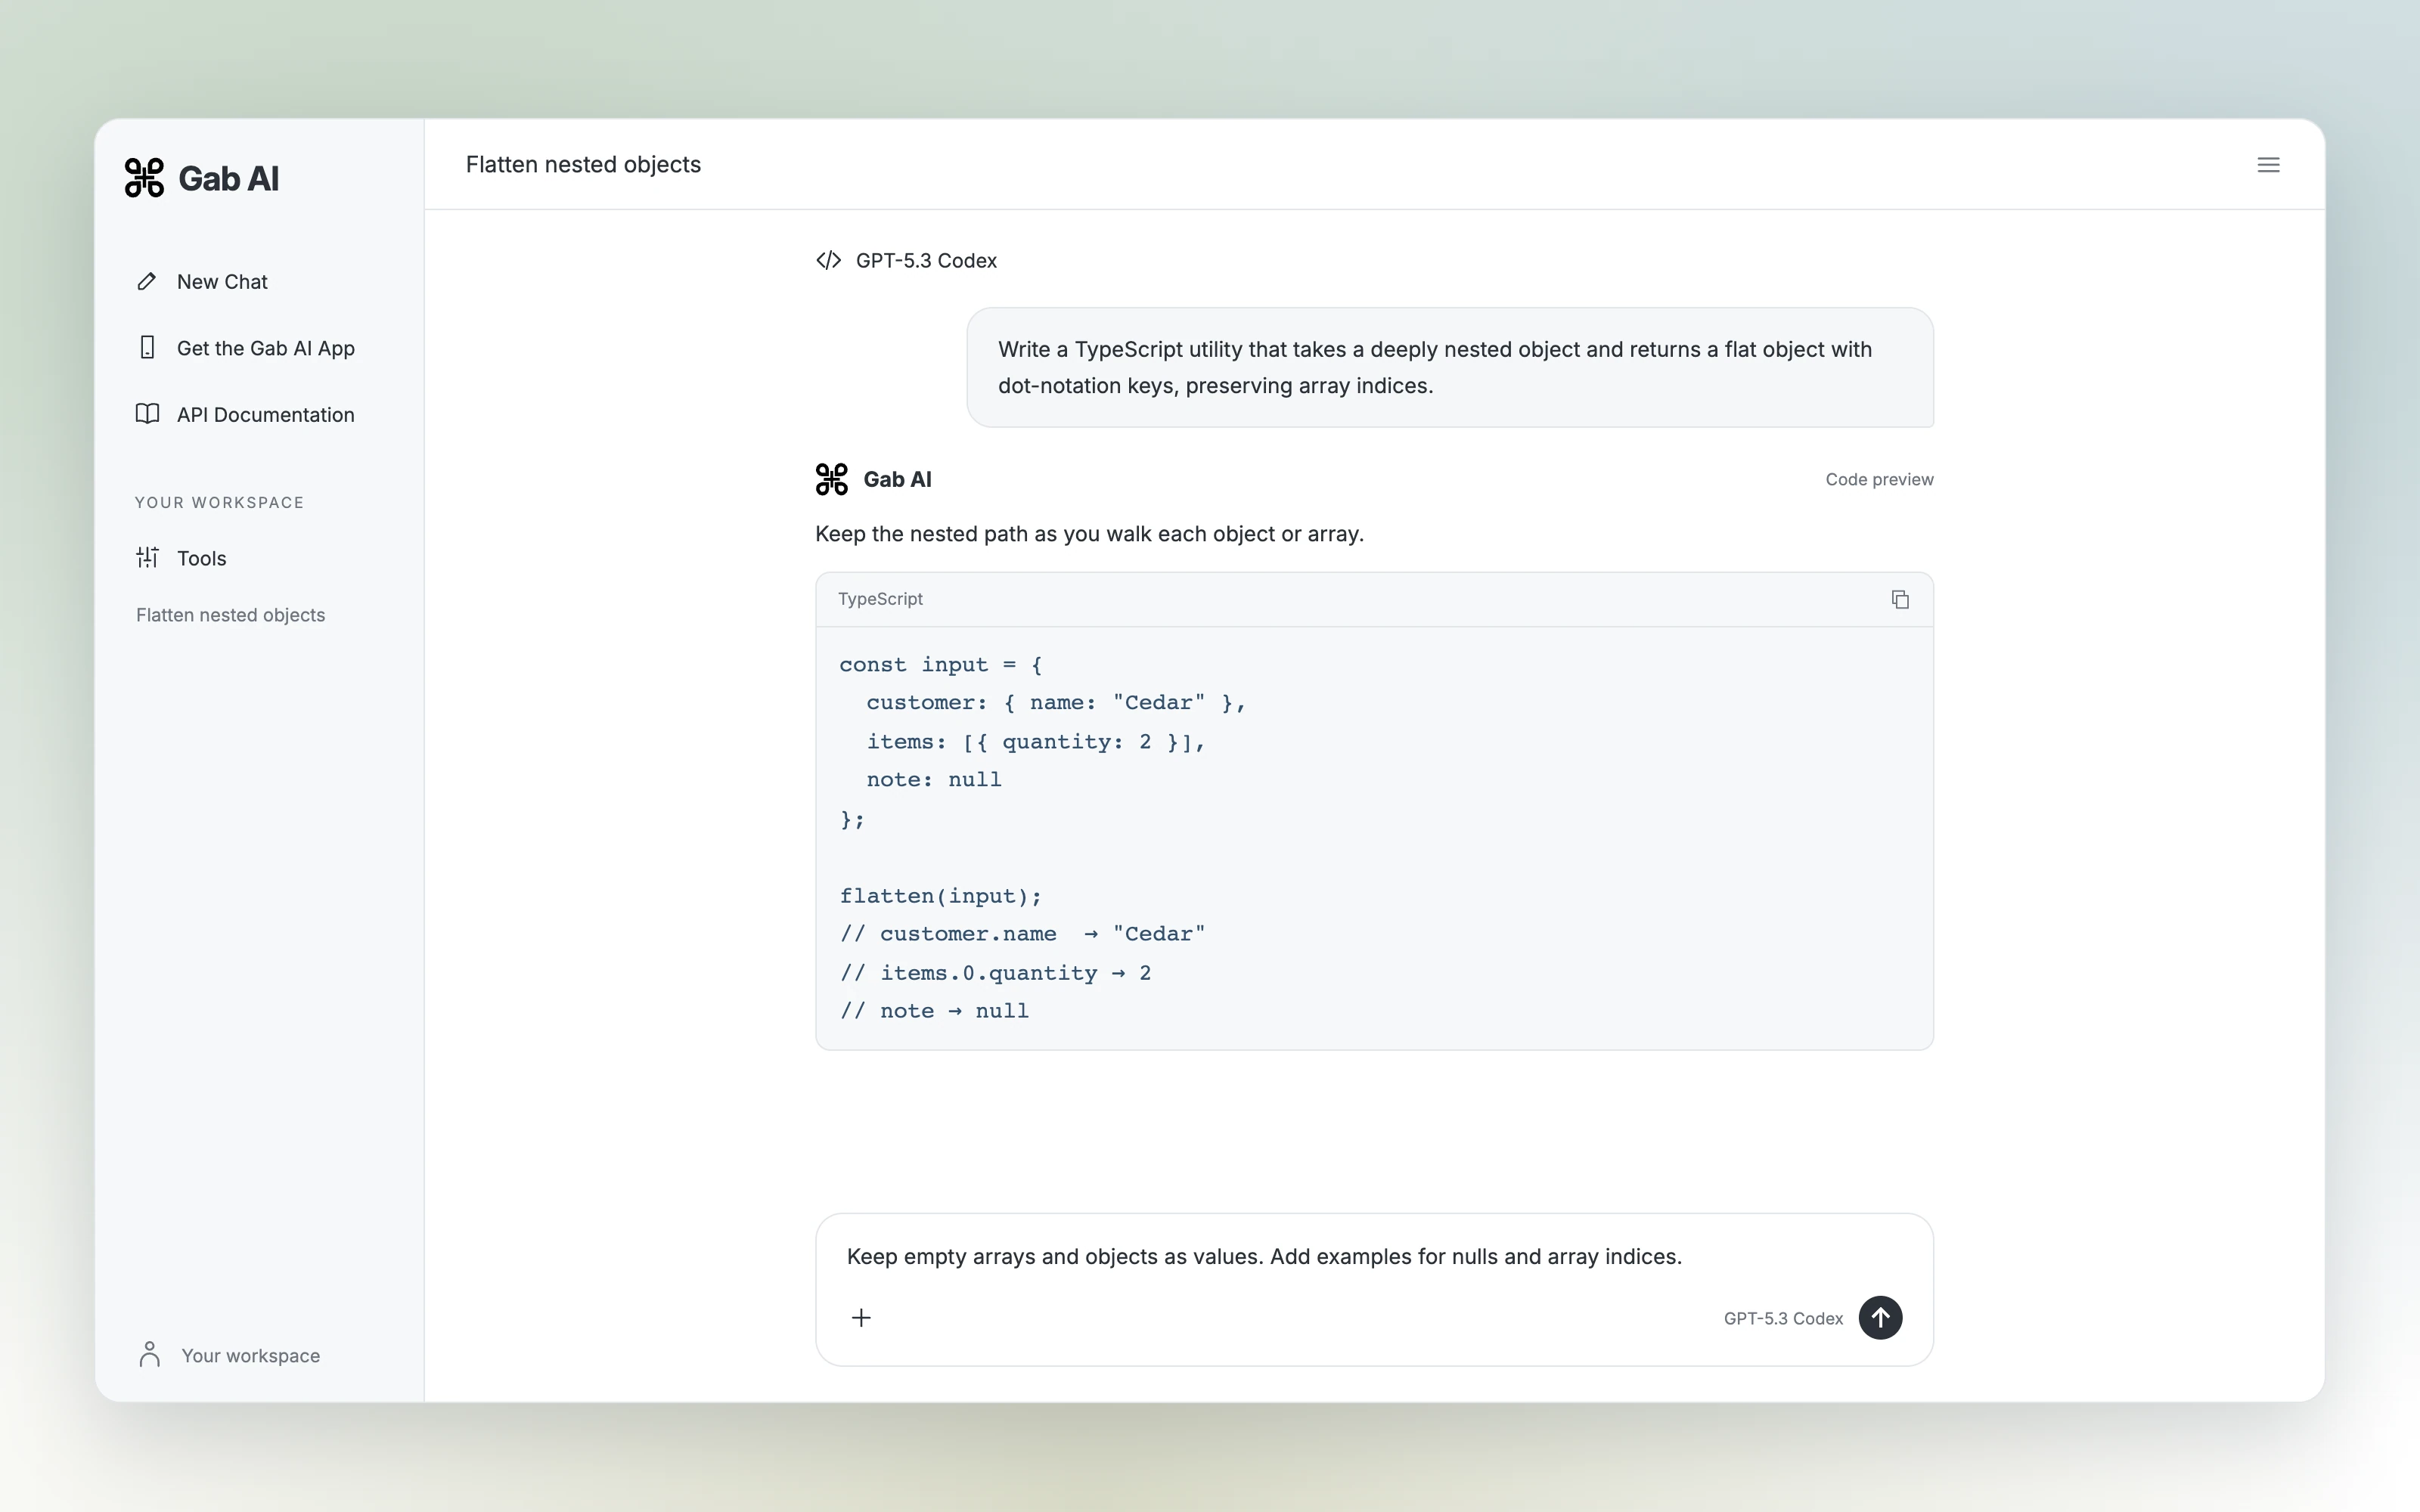Click the user message bubble about TypeScript utility
The image size is (2420, 1512).
point(1449,367)
